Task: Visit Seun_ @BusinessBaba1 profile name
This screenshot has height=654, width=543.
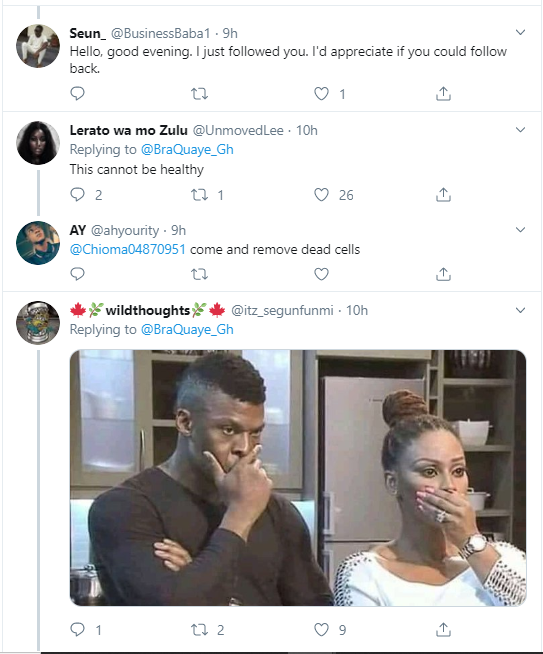Action: (x=87, y=33)
